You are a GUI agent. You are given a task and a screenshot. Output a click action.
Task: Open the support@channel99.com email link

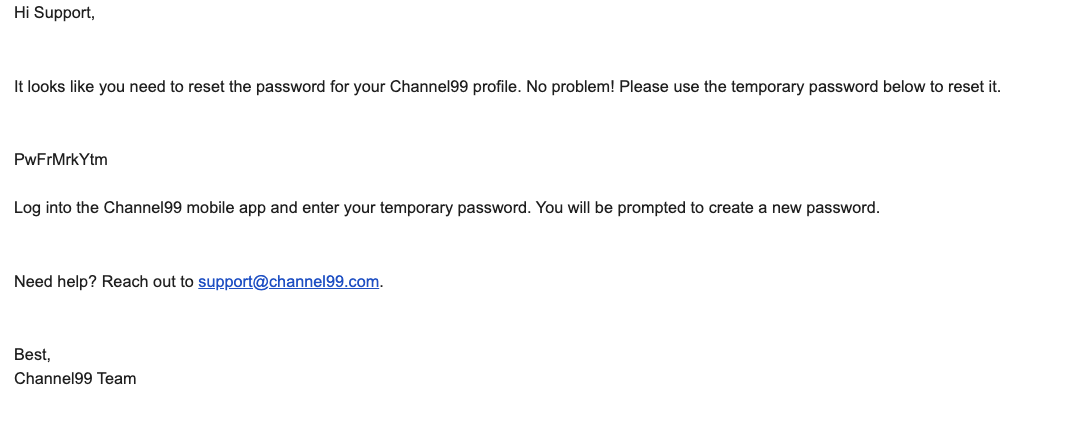point(288,282)
